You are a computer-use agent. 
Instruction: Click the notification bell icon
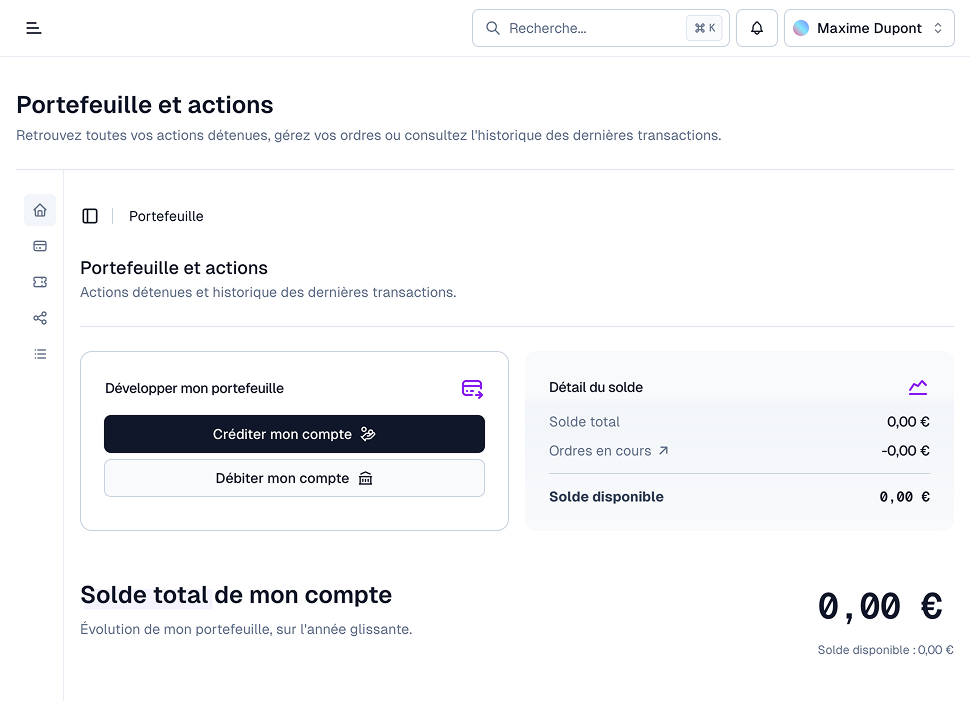point(757,28)
